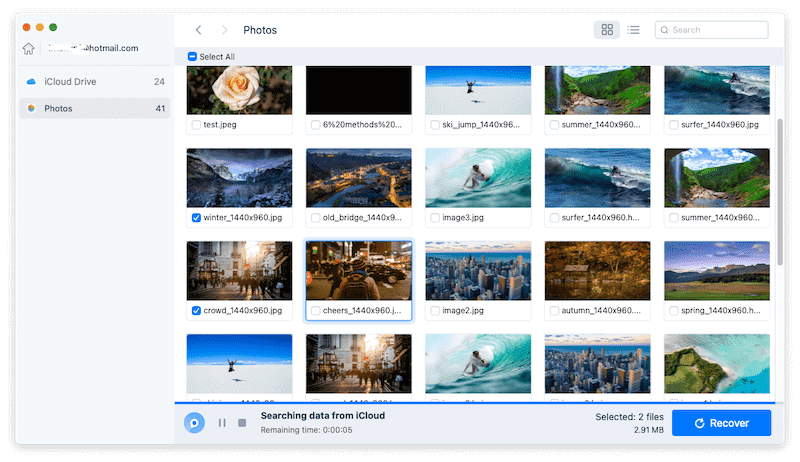Select the crowd_1440x960.jpg thumbnail
Viewport: 800px width, 462px height.
click(x=239, y=271)
